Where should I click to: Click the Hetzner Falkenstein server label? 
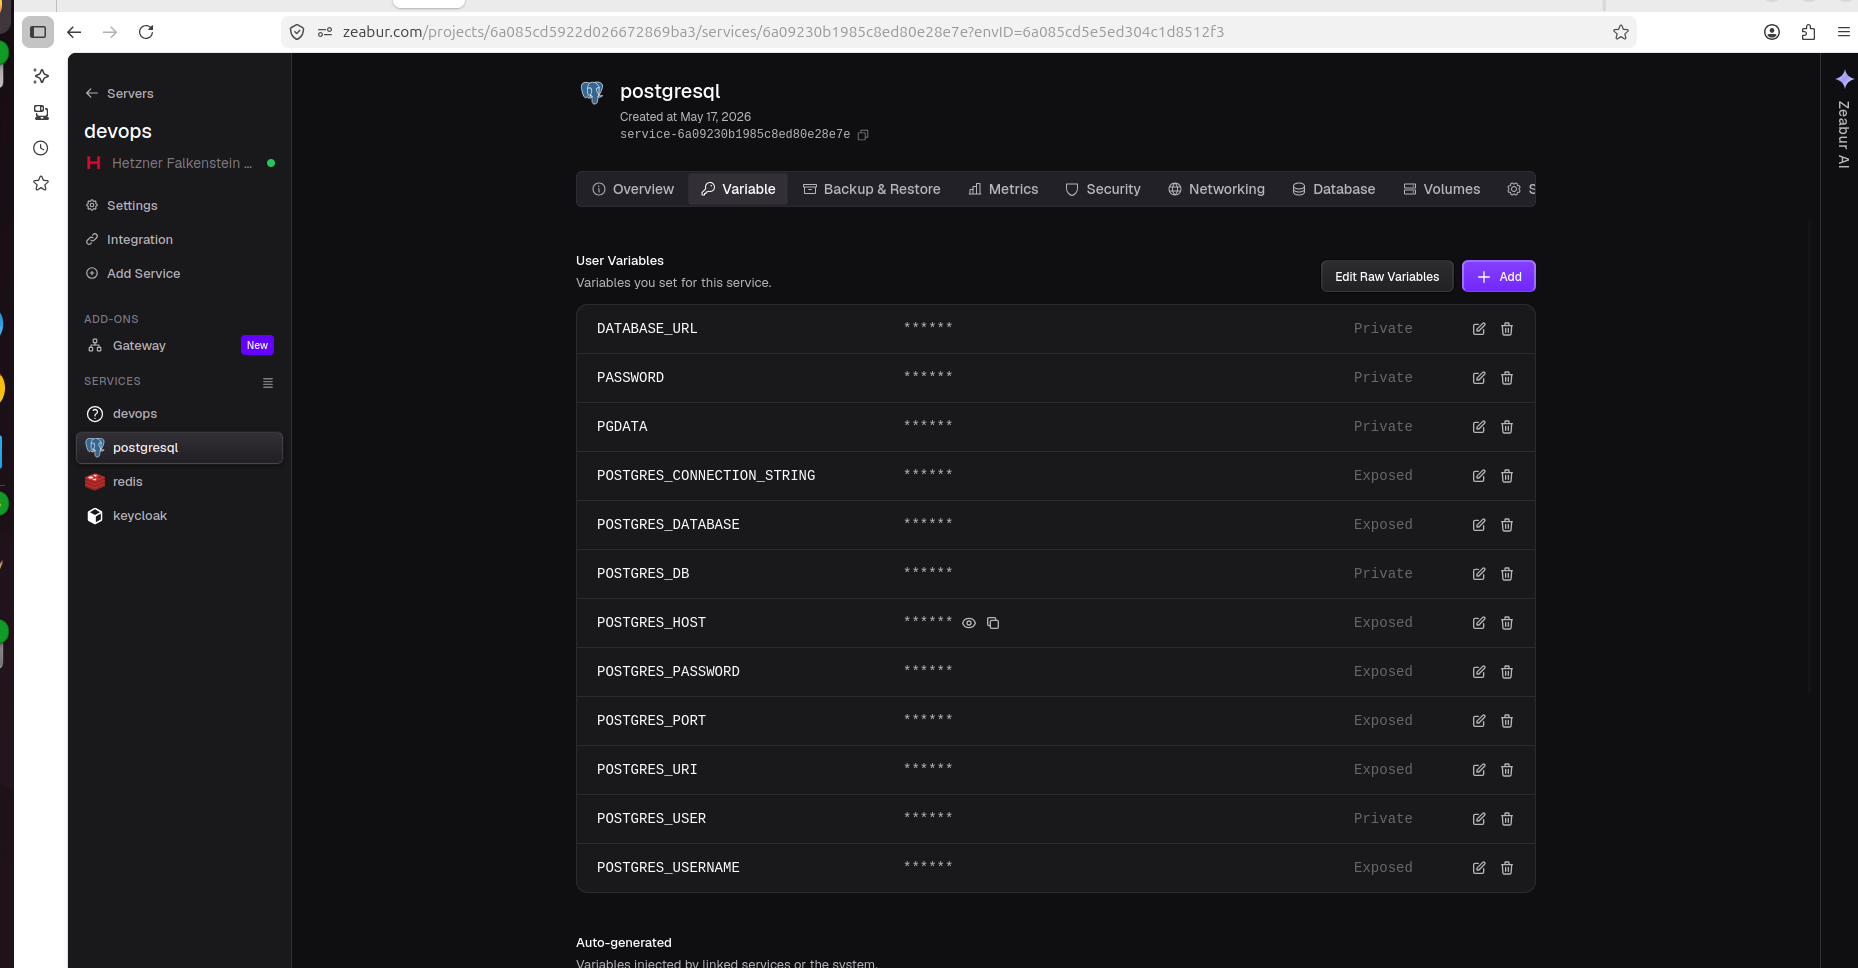[181, 163]
